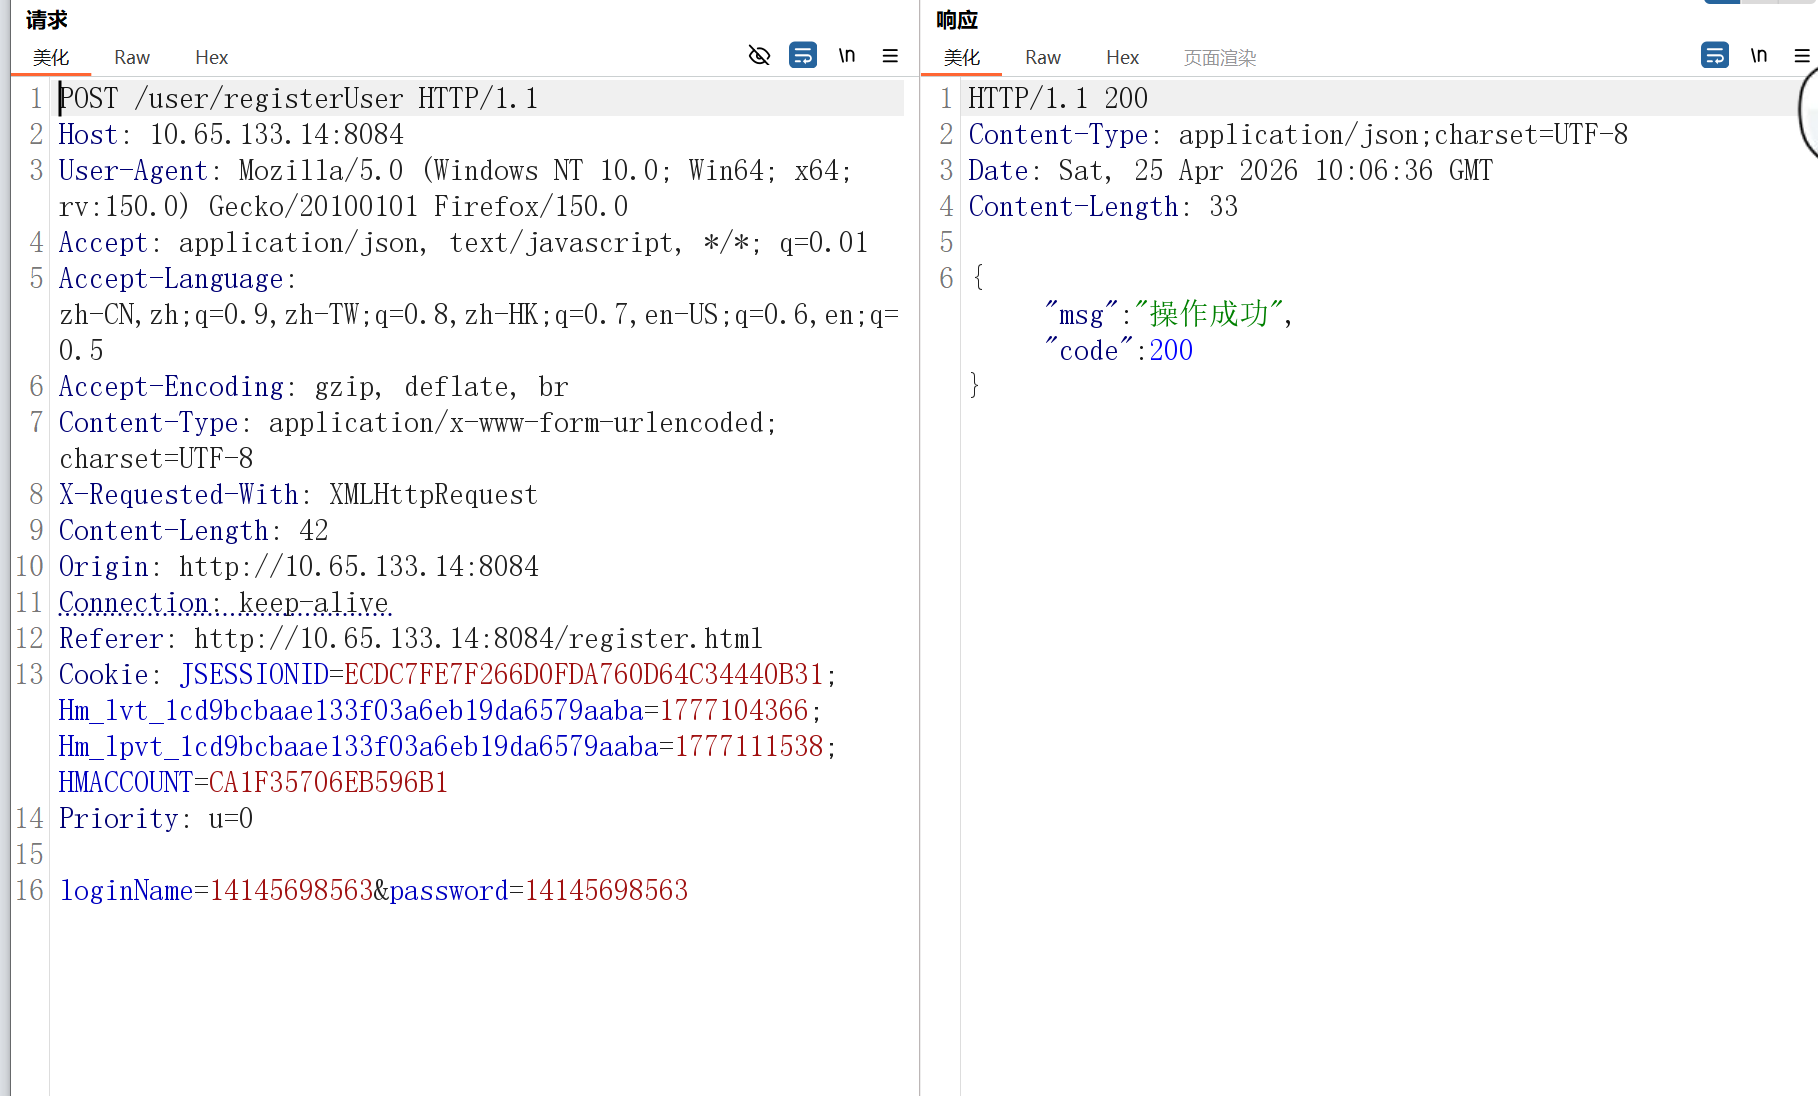This screenshot has height=1096, width=1818.
Task: Click the 请求 panel title
Action: (47, 20)
